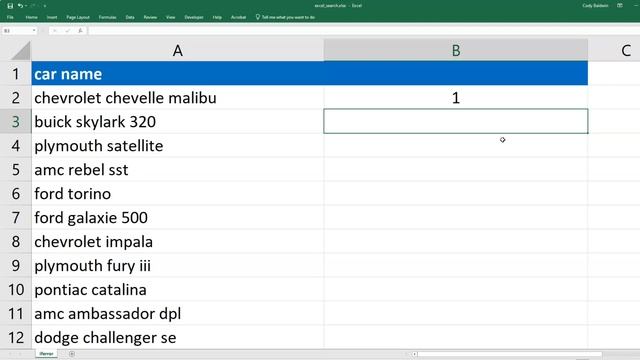Click the 'car name' header cell
The width and height of the screenshot is (640, 360).
click(178, 74)
